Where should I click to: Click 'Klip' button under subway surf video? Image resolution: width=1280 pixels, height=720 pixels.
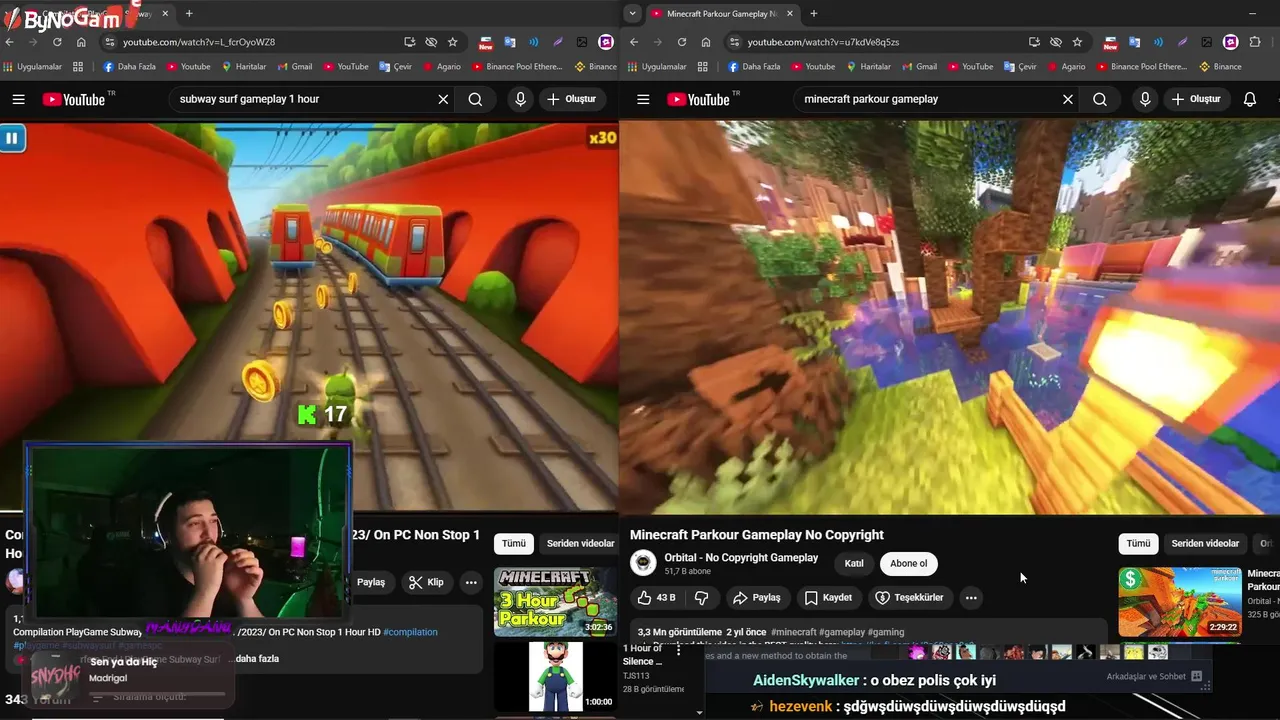[x=426, y=582]
